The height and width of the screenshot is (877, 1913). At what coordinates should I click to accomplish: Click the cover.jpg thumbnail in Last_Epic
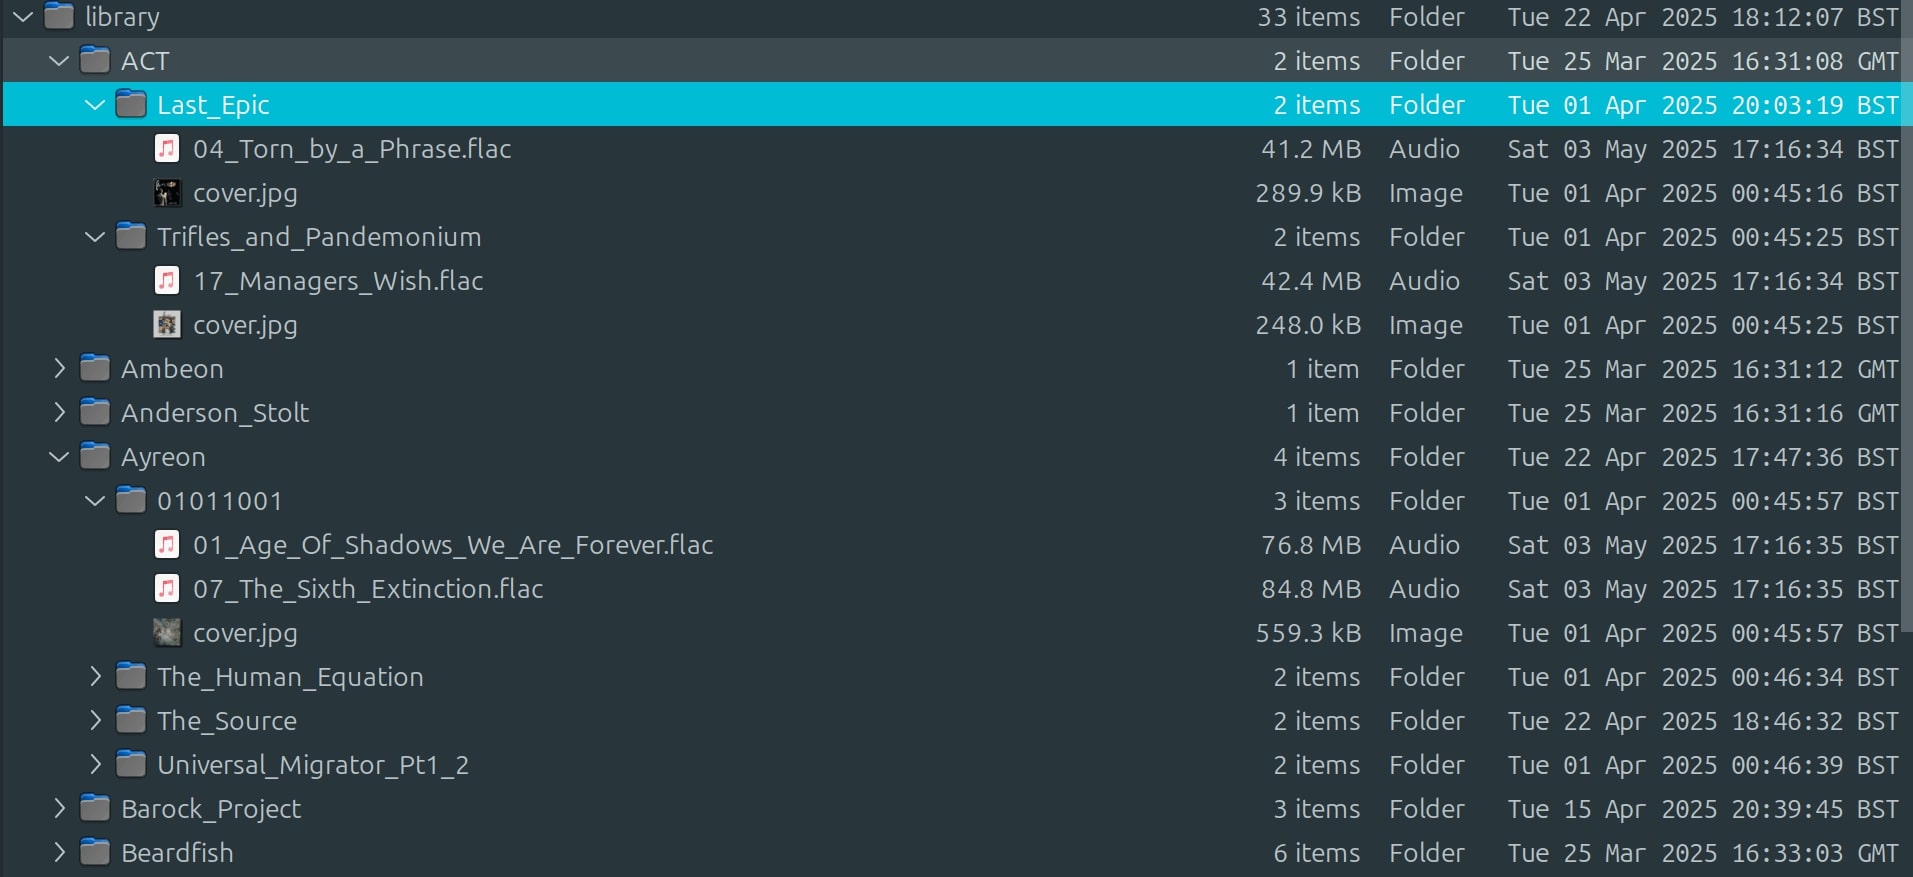tap(167, 193)
